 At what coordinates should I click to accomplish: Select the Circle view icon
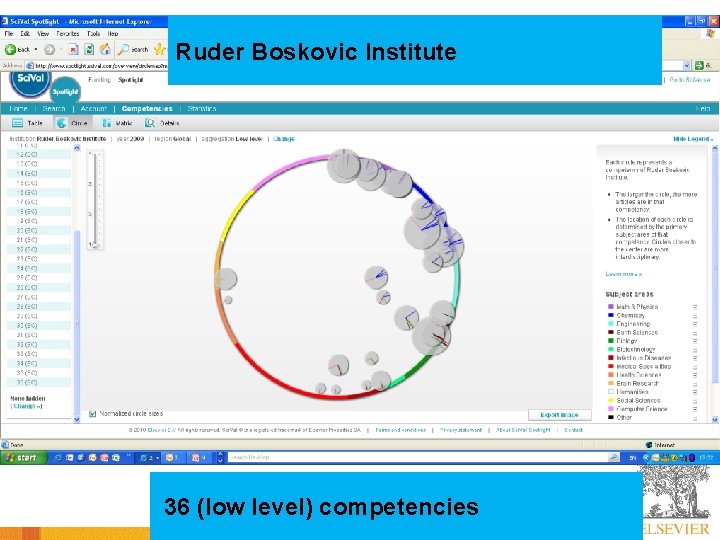62,123
